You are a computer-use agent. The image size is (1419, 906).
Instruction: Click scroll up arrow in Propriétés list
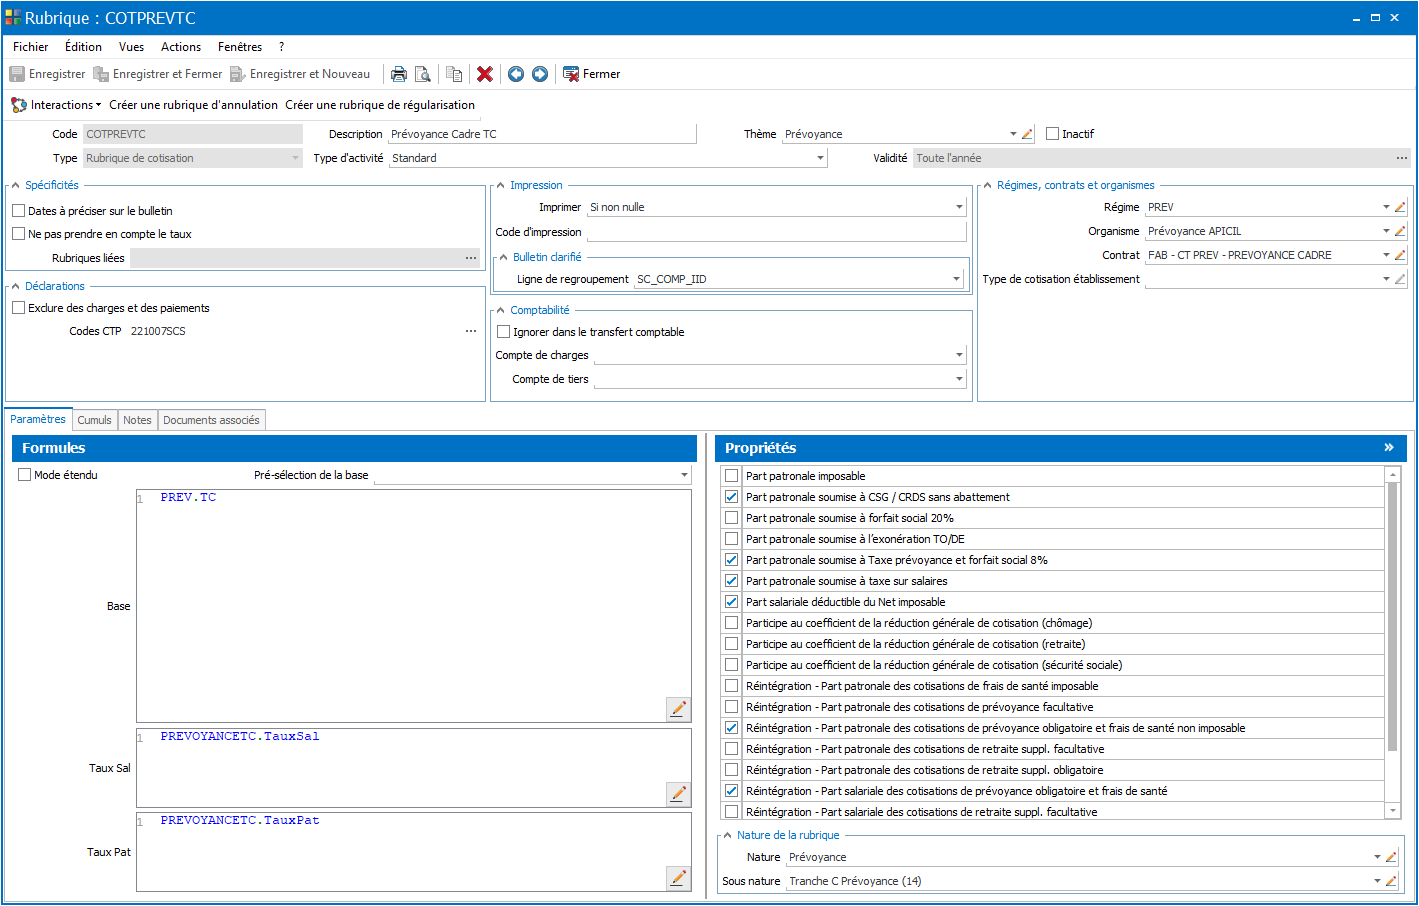pos(1392,474)
